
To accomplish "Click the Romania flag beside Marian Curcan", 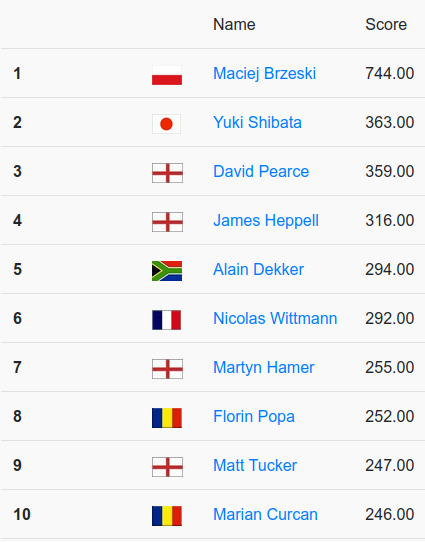I will [x=167, y=516].
